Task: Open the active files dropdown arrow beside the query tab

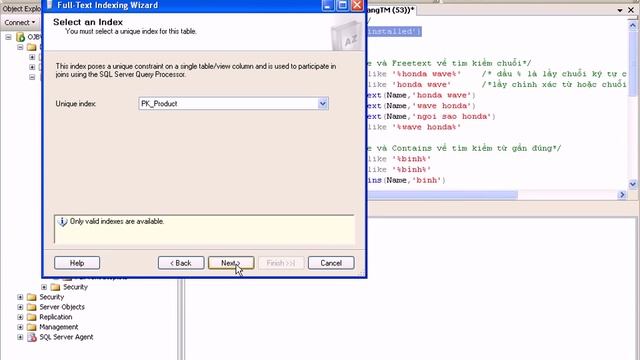Action: (620, 10)
